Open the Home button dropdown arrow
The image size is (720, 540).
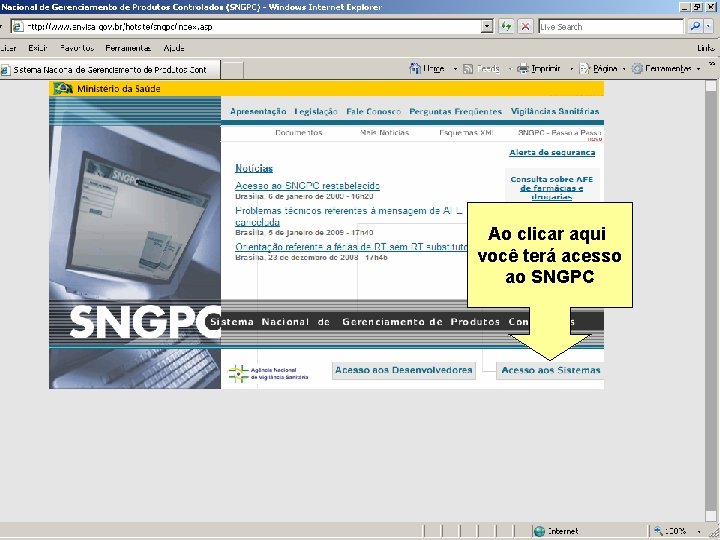click(455, 69)
